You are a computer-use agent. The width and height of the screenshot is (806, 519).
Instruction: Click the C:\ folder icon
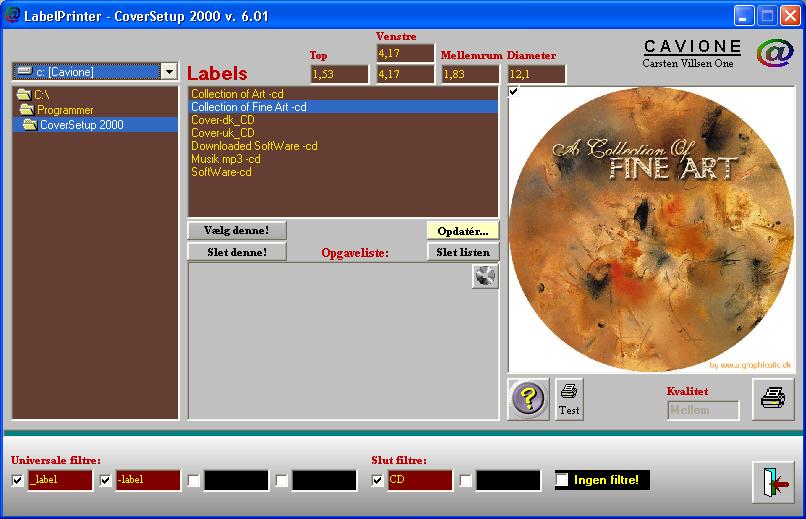tap(24, 95)
